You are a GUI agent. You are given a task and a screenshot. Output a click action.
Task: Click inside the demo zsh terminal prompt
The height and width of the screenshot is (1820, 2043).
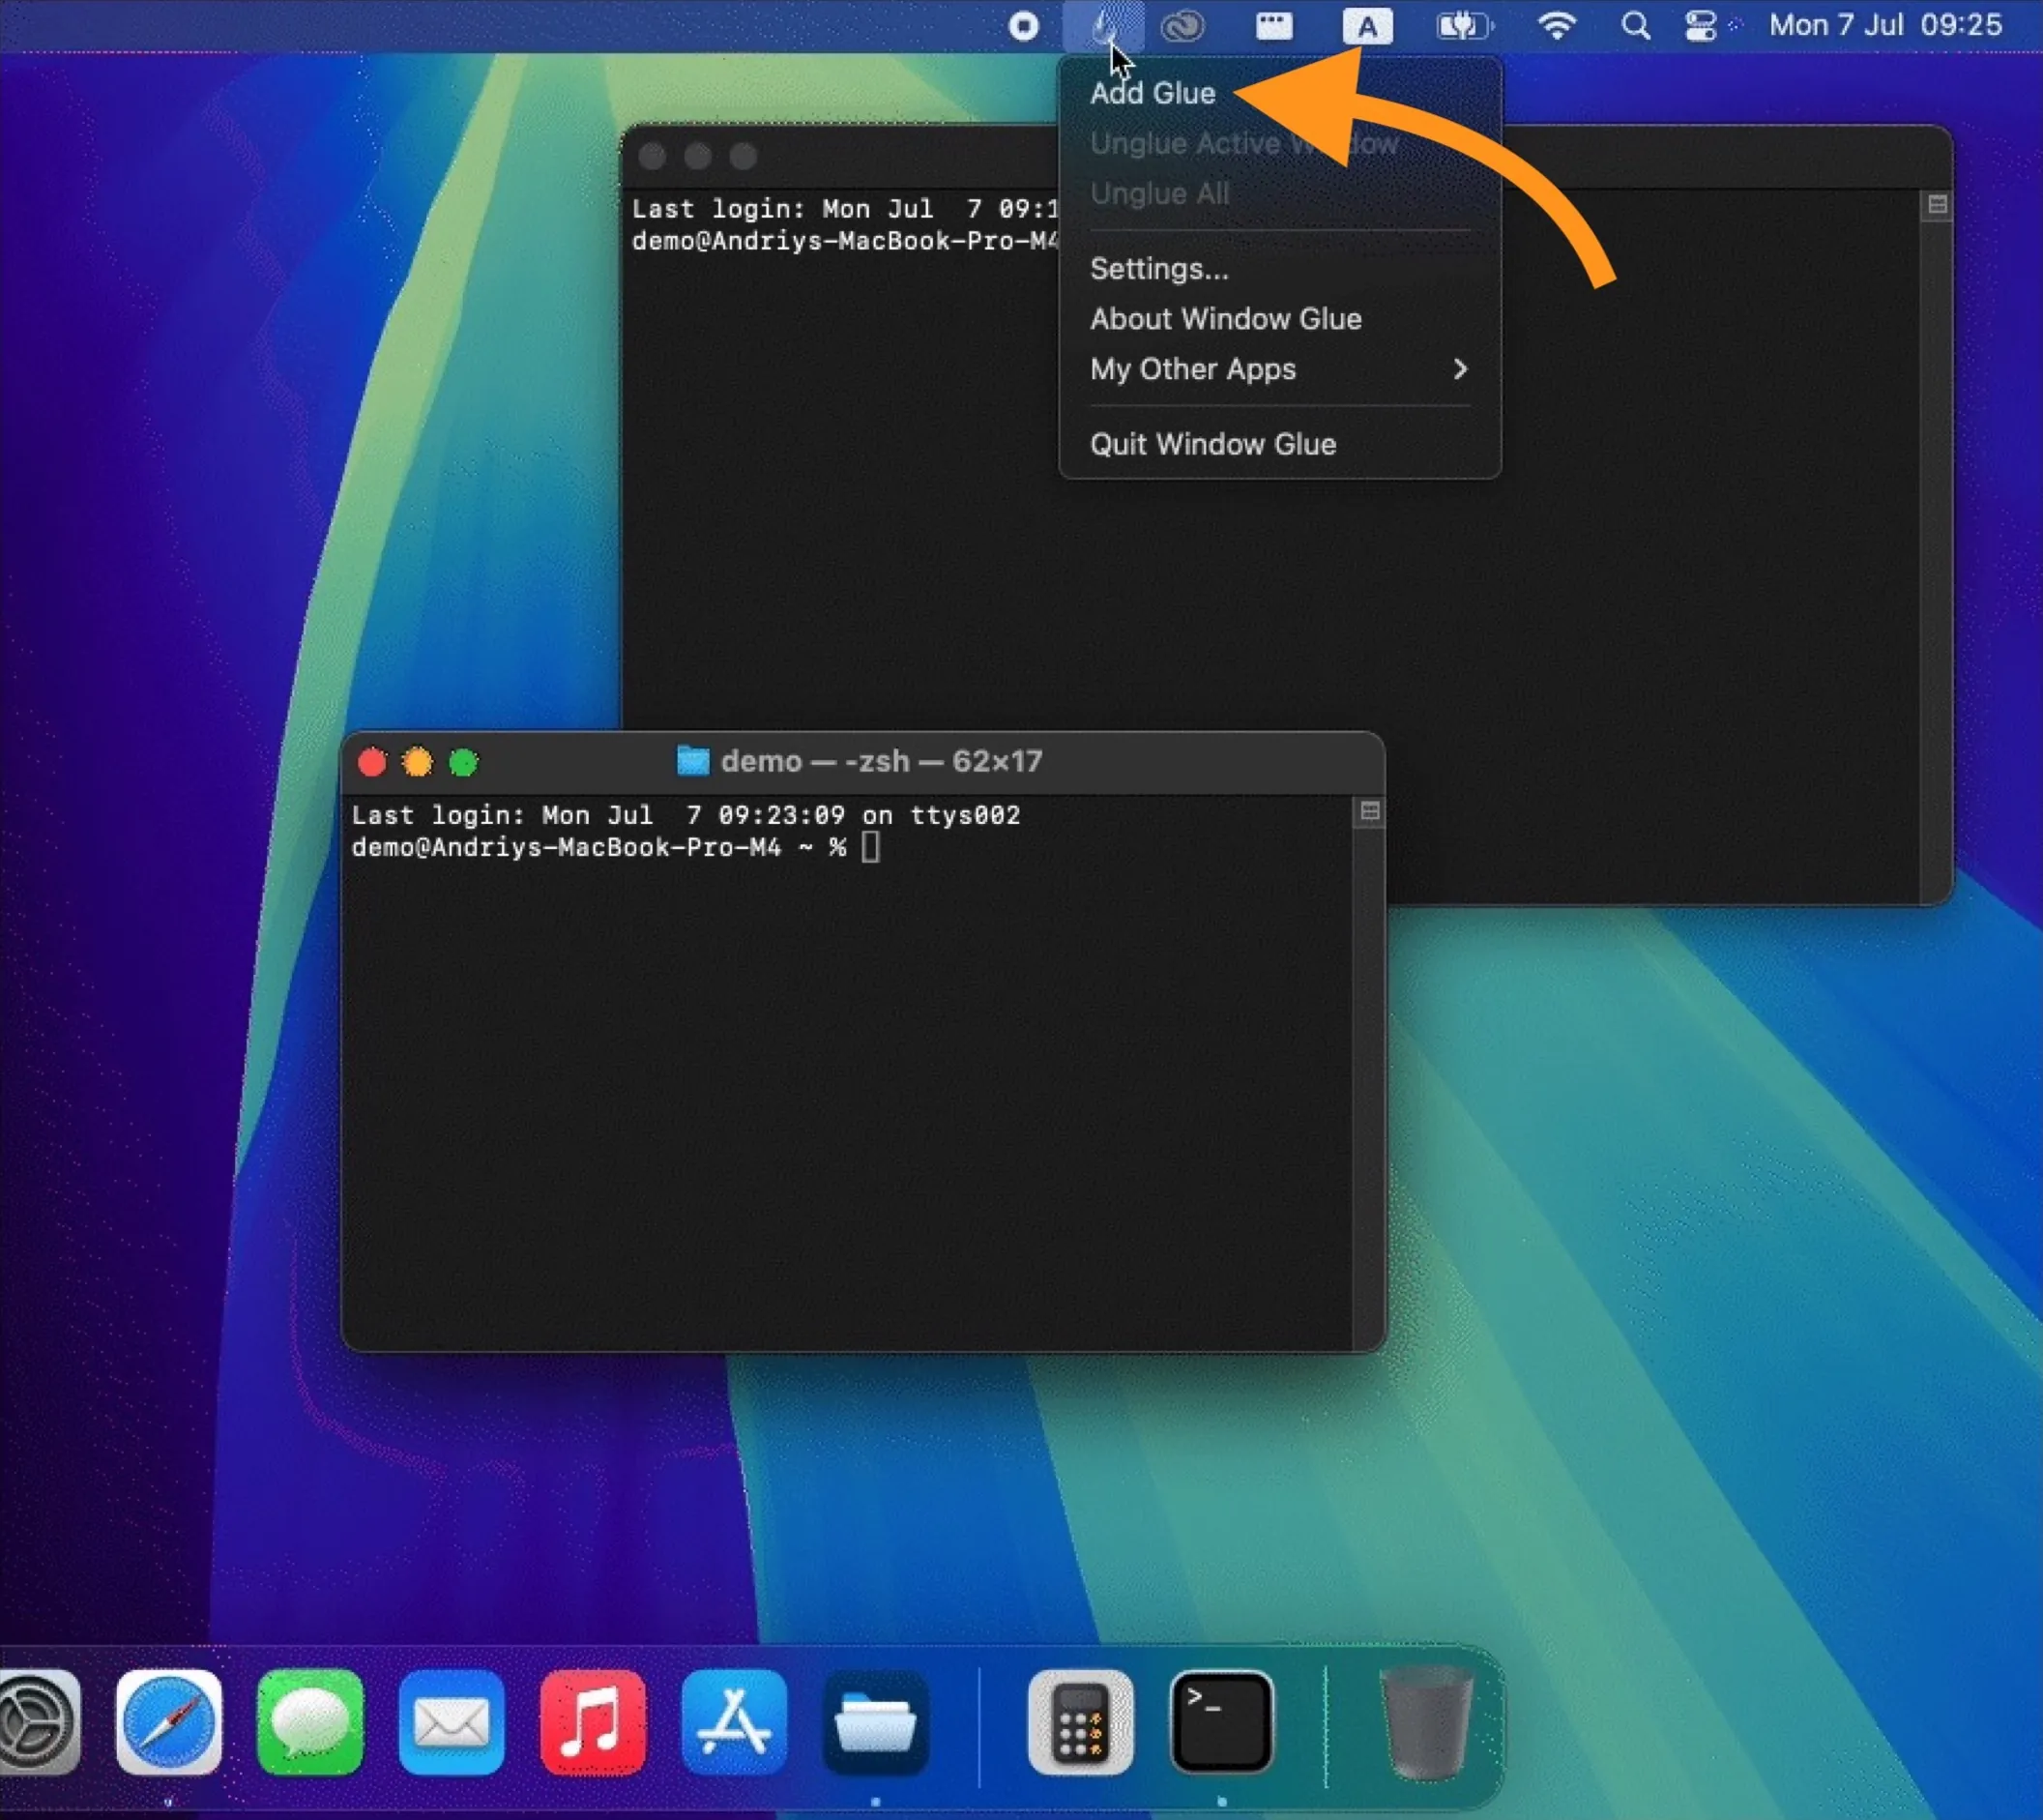click(x=870, y=847)
